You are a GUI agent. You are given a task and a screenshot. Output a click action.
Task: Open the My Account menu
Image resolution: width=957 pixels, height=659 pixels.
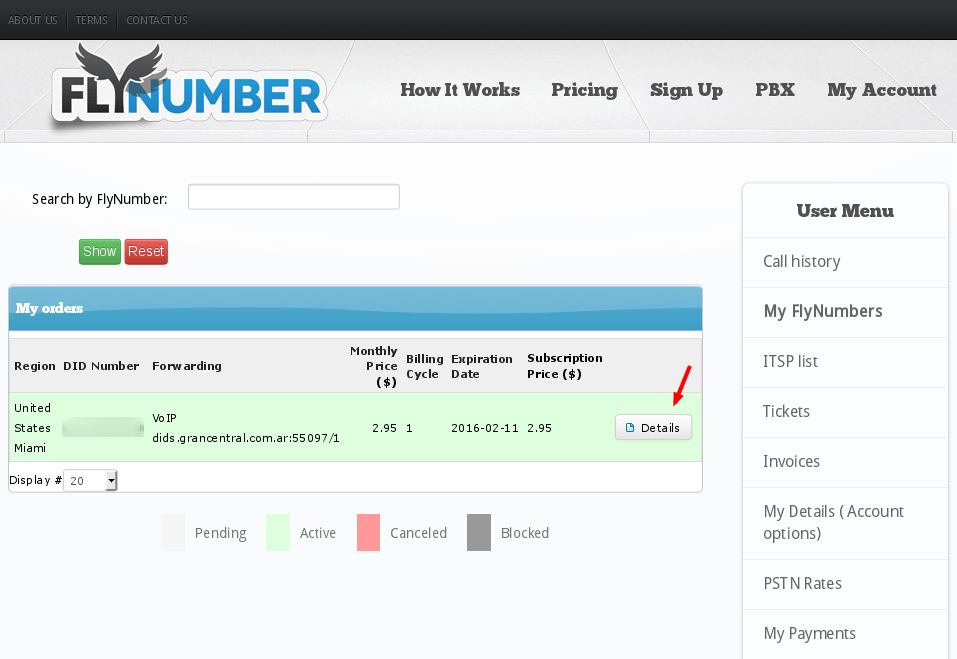[x=882, y=90]
